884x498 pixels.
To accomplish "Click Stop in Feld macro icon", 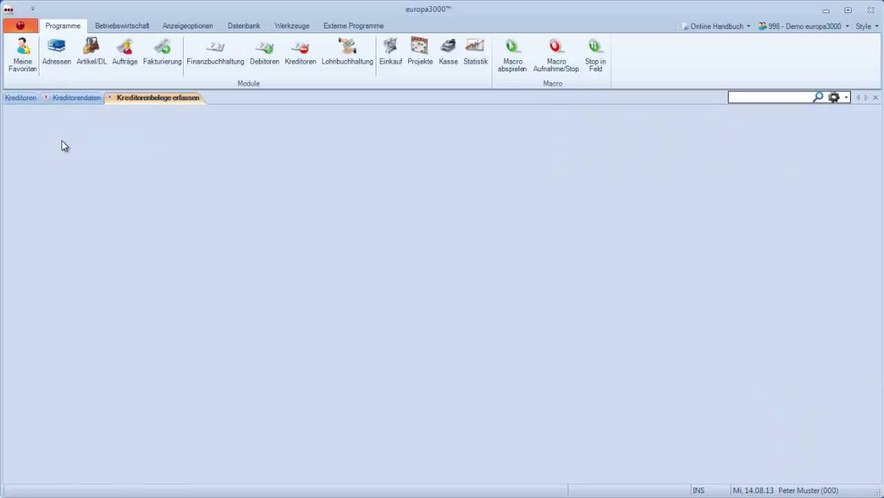I will point(595,54).
